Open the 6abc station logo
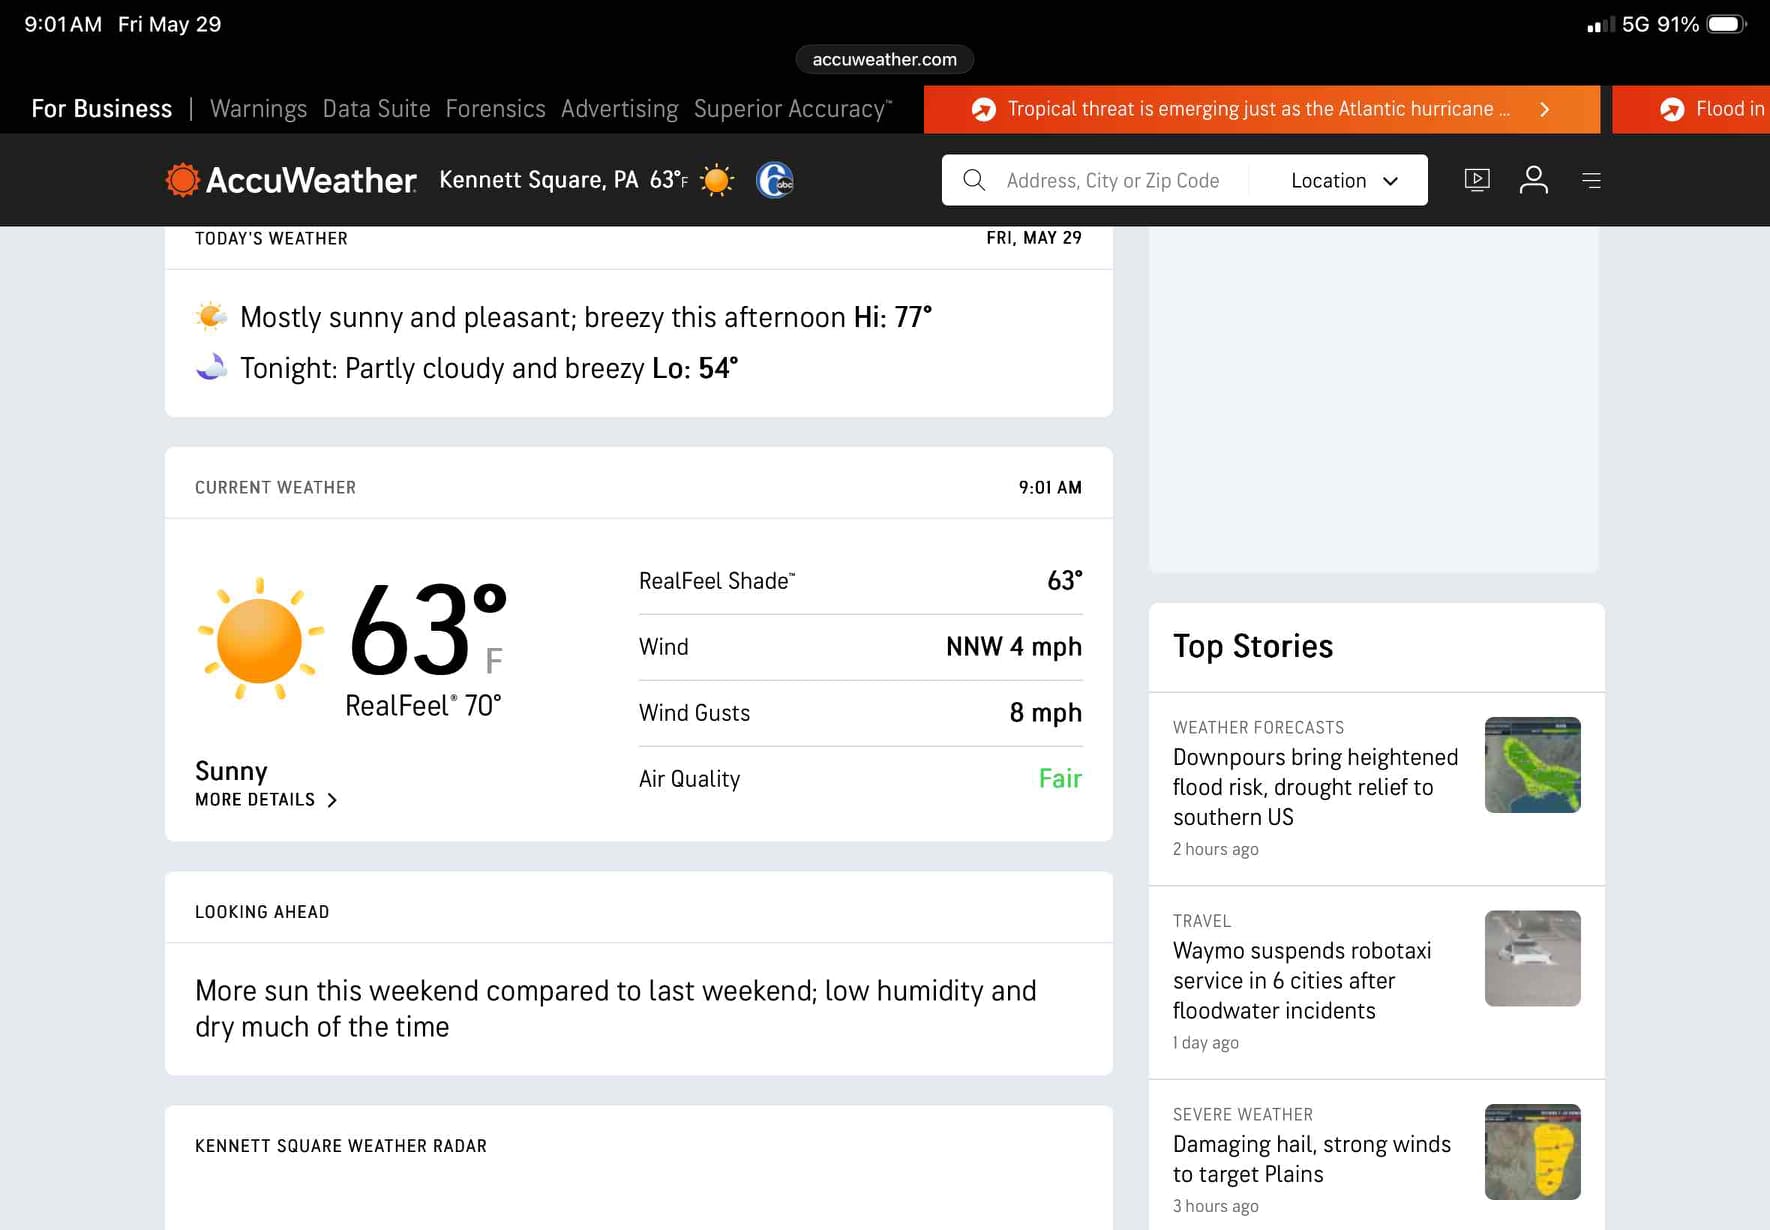Viewport: 1770px width, 1230px height. tap(775, 180)
